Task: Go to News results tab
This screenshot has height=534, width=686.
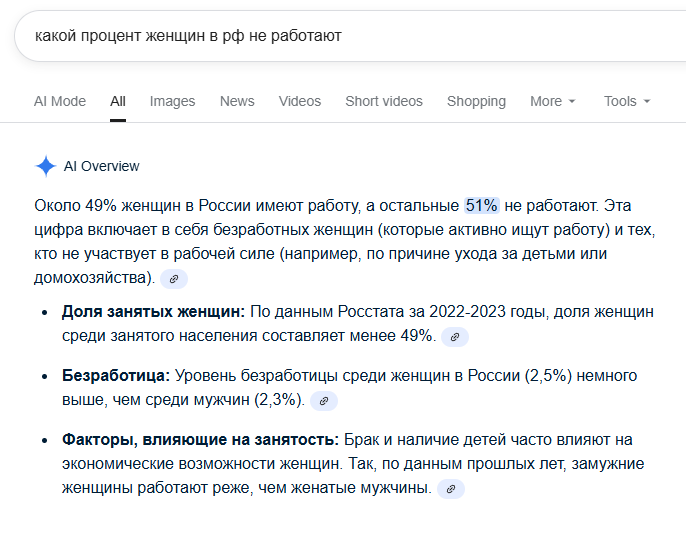Action: 237,101
